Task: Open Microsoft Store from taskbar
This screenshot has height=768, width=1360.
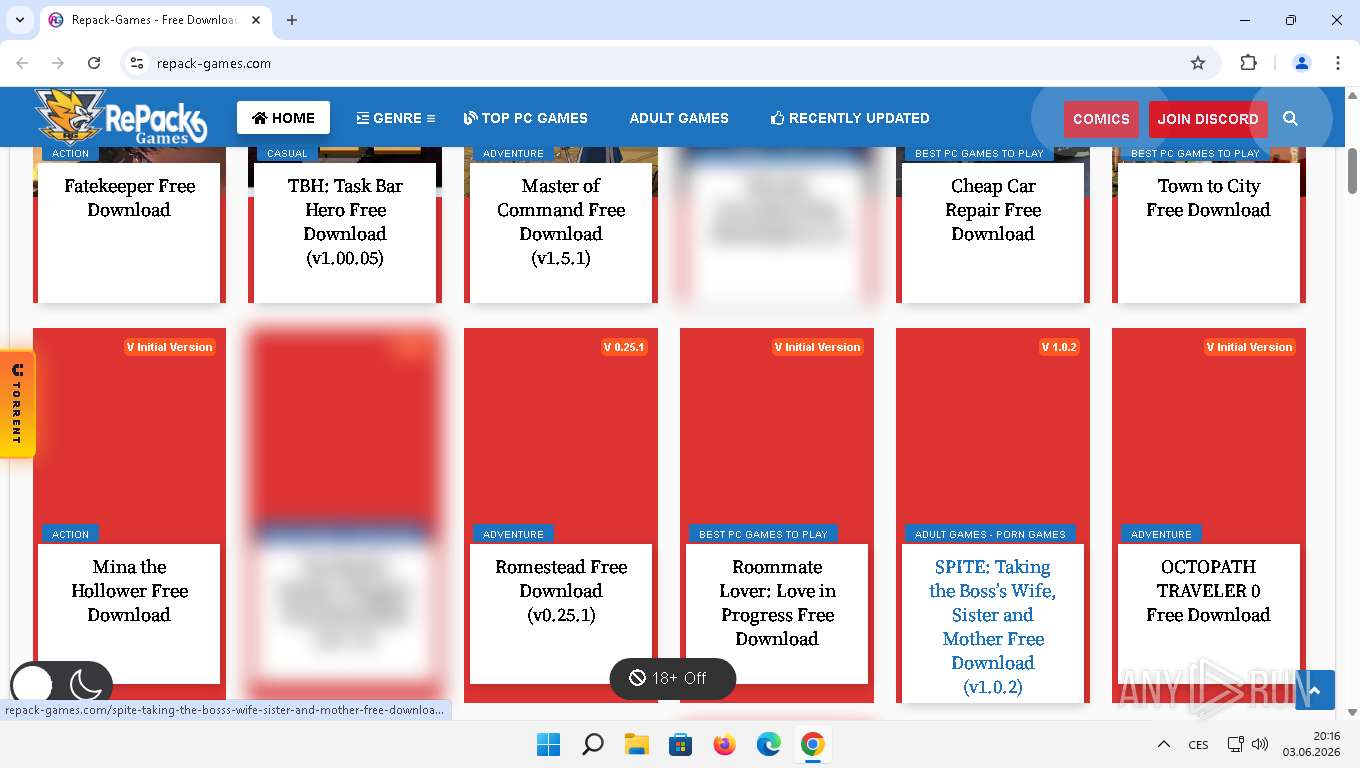Action: click(x=681, y=744)
